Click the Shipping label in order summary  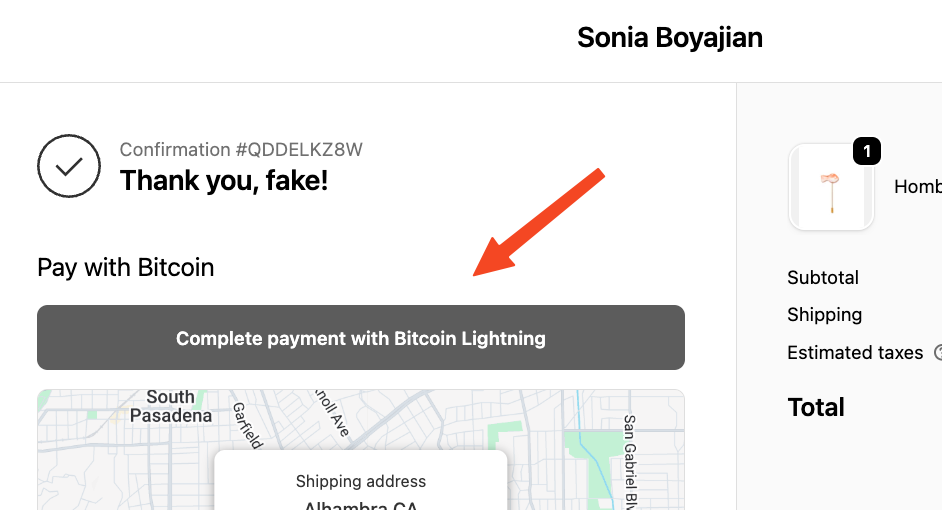(x=824, y=314)
